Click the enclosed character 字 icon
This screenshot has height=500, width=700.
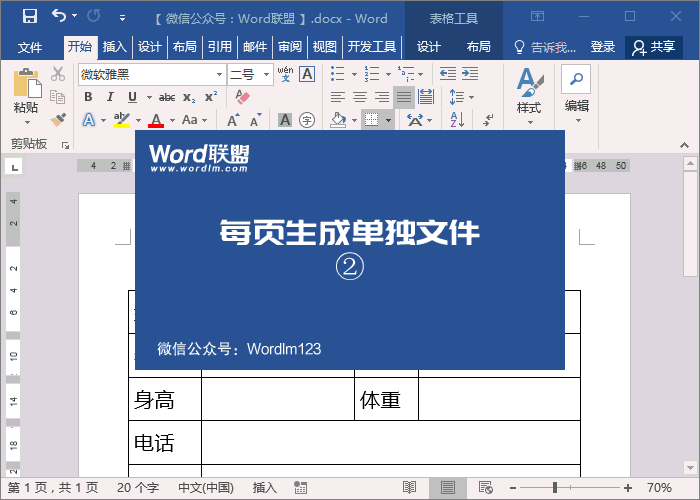(307, 120)
